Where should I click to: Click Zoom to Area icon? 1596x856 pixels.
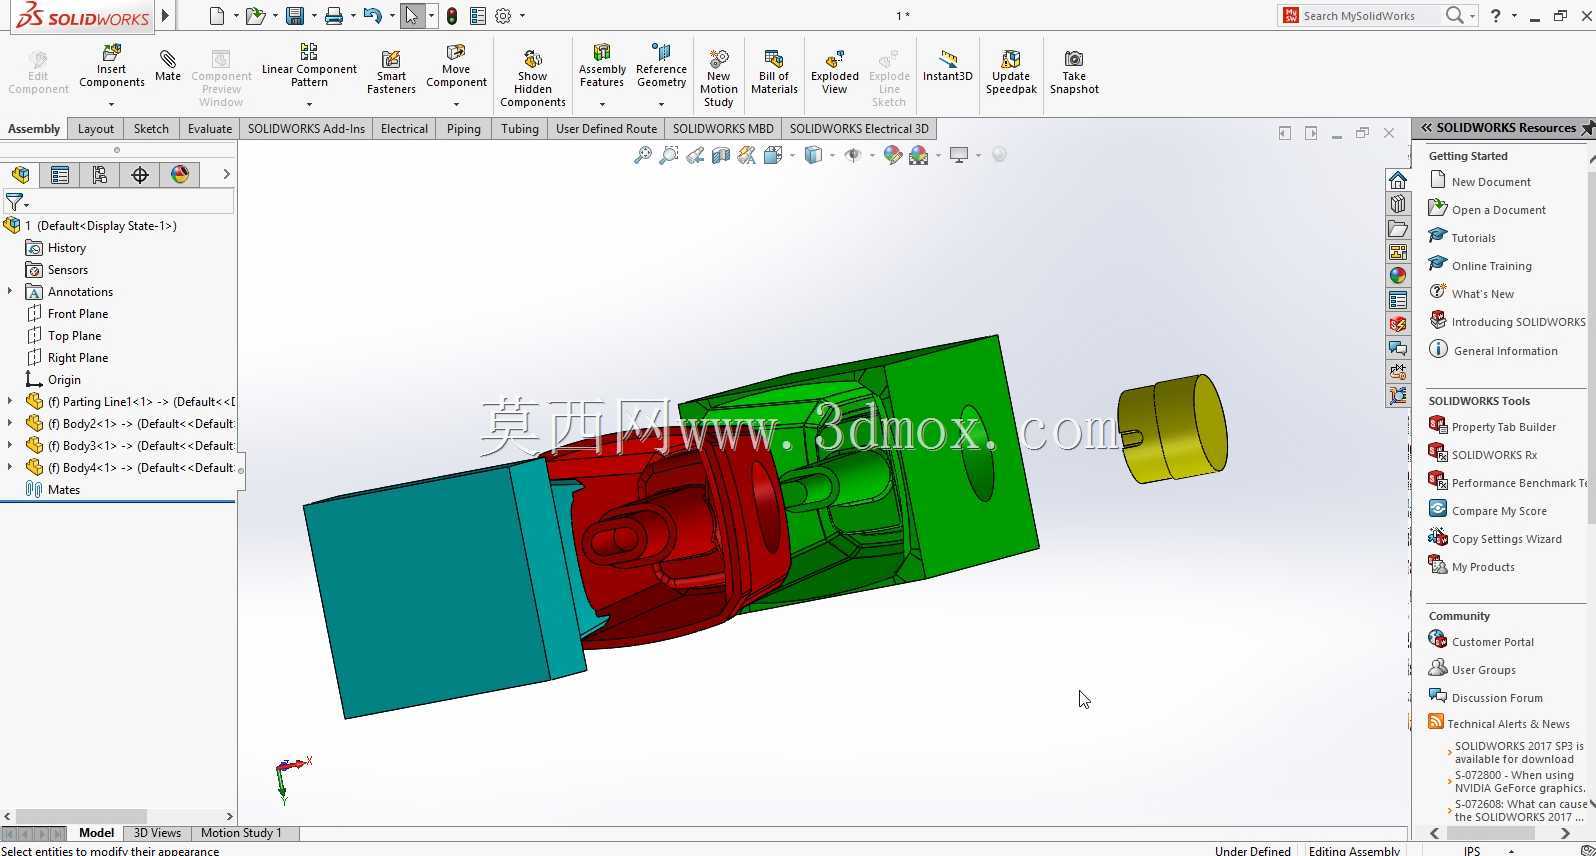[x=669, y=155]
